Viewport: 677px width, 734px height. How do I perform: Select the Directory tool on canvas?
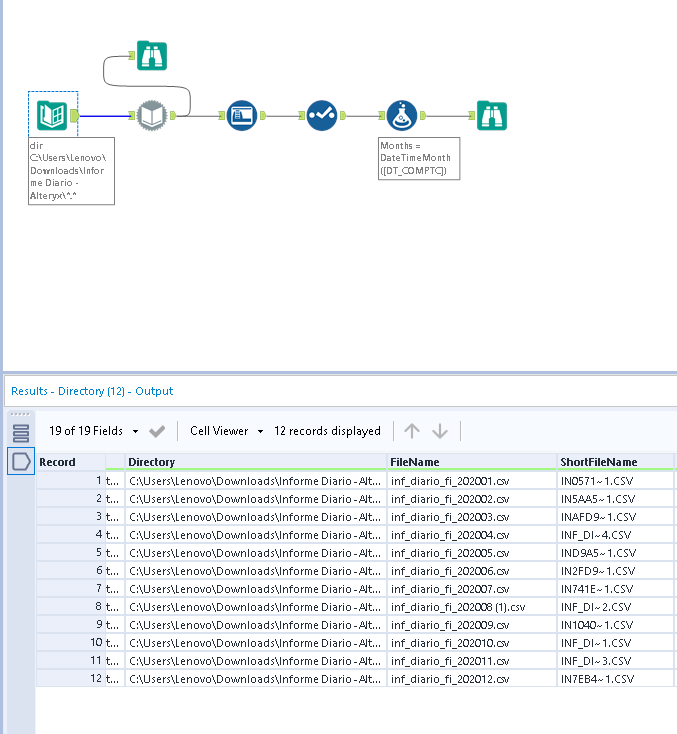coord(53,116)
